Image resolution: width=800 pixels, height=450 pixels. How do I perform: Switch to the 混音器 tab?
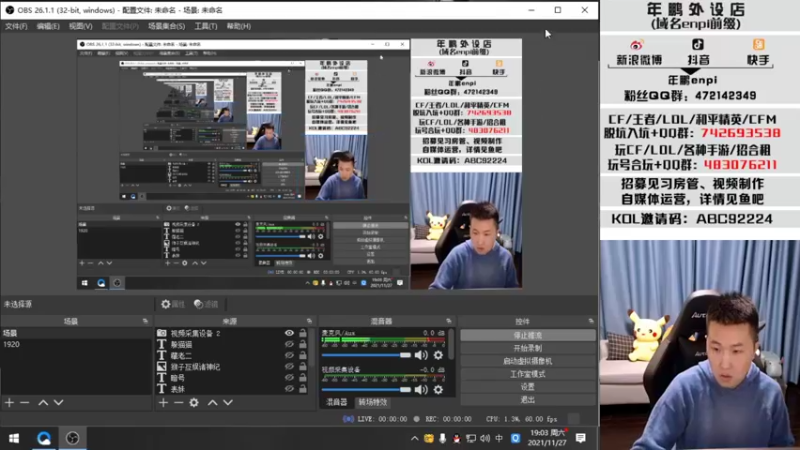(x=336, y=402)
